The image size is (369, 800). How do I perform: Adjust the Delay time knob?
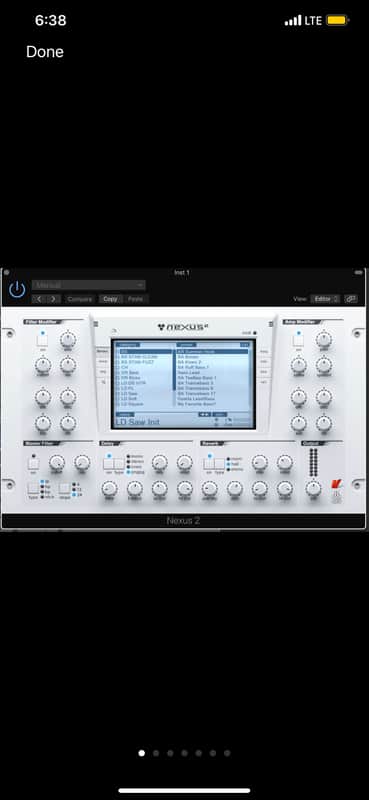109,489
